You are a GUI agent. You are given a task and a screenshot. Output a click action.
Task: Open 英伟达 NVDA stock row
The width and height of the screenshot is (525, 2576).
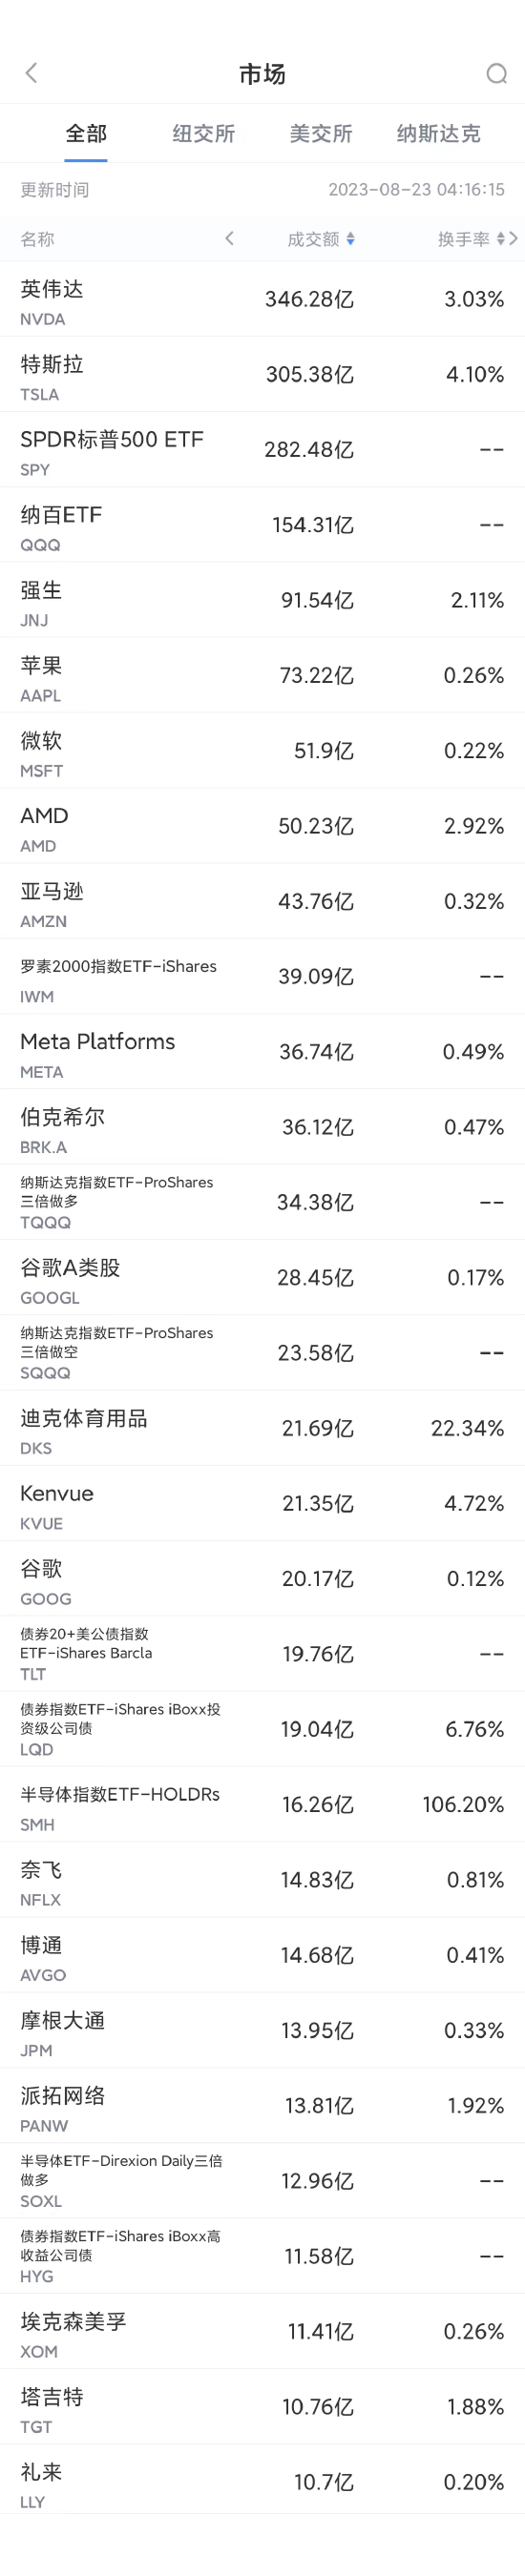tap(262, 299)
